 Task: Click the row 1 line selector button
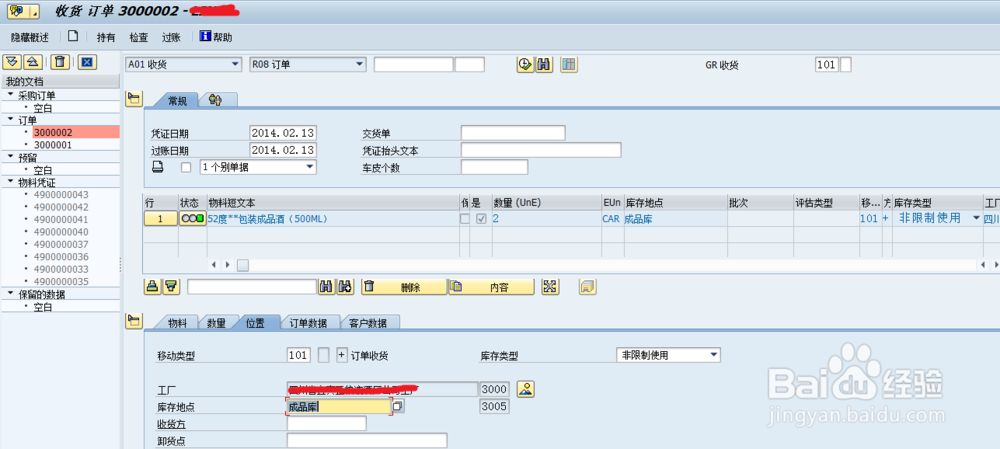pos(161,219)
